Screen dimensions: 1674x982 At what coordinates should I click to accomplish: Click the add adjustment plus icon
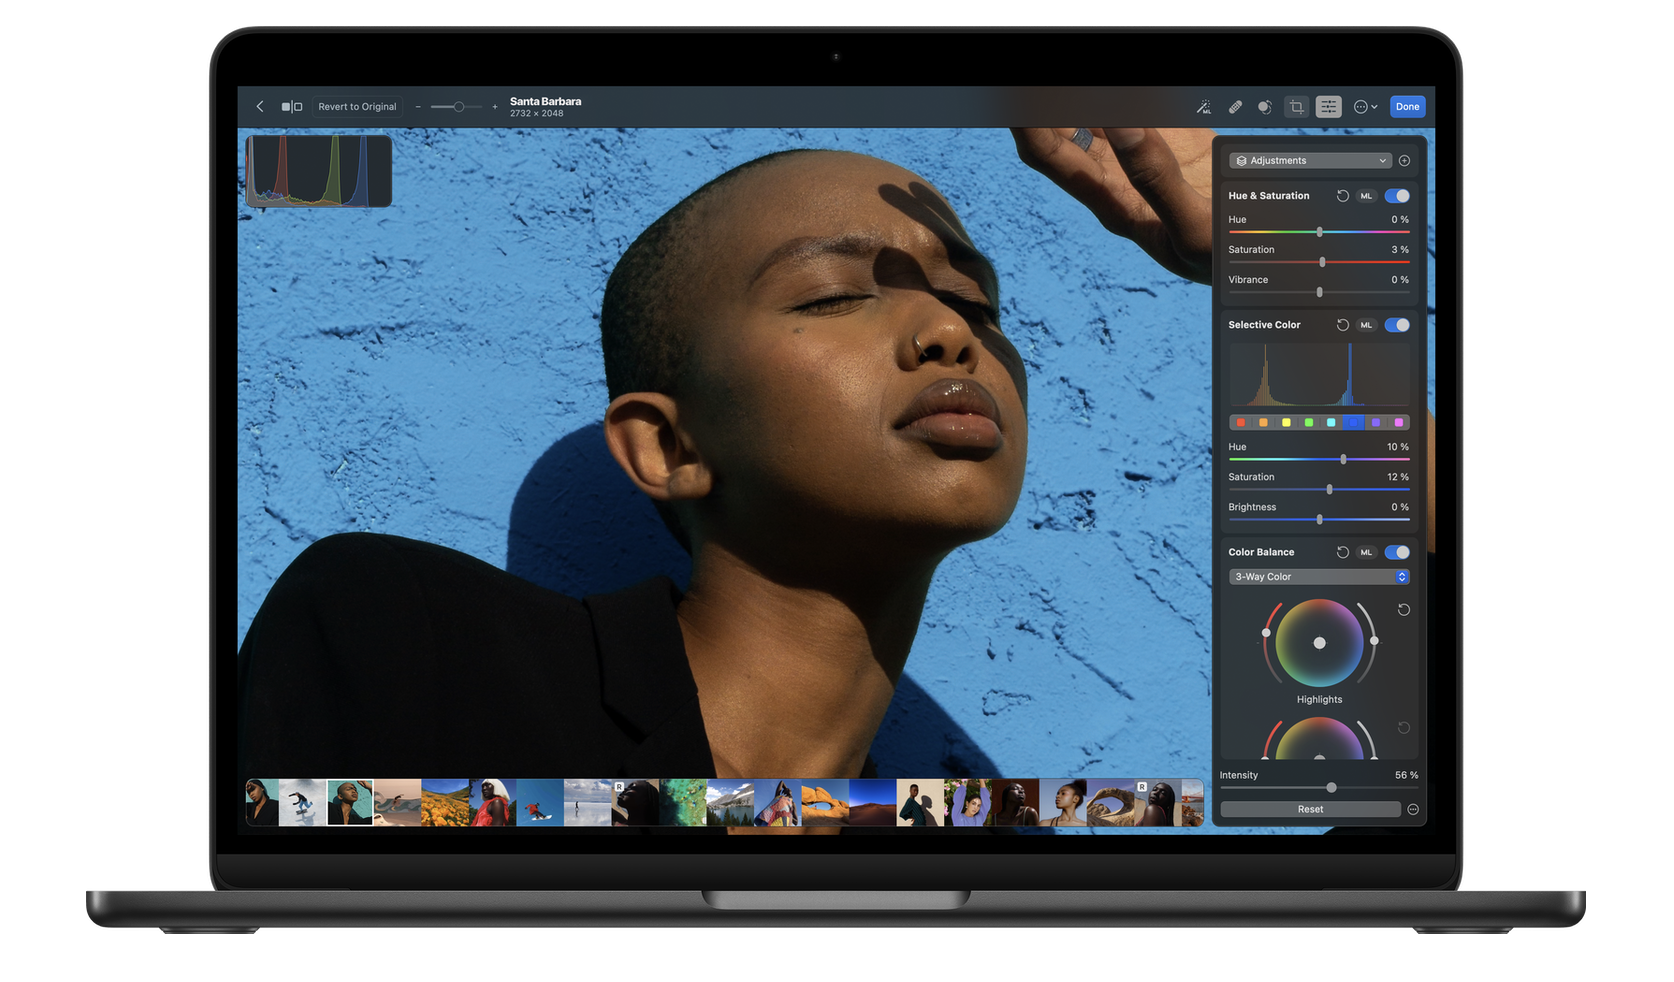click(x=1404, y=161)
